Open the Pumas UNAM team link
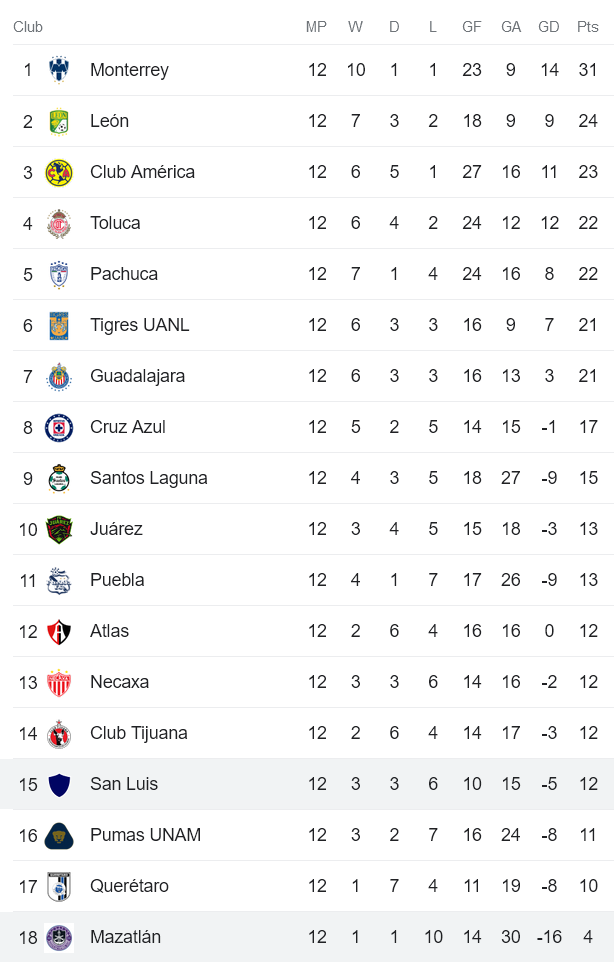The width and height of the screenshot is (614, 963). coord(145,835)
